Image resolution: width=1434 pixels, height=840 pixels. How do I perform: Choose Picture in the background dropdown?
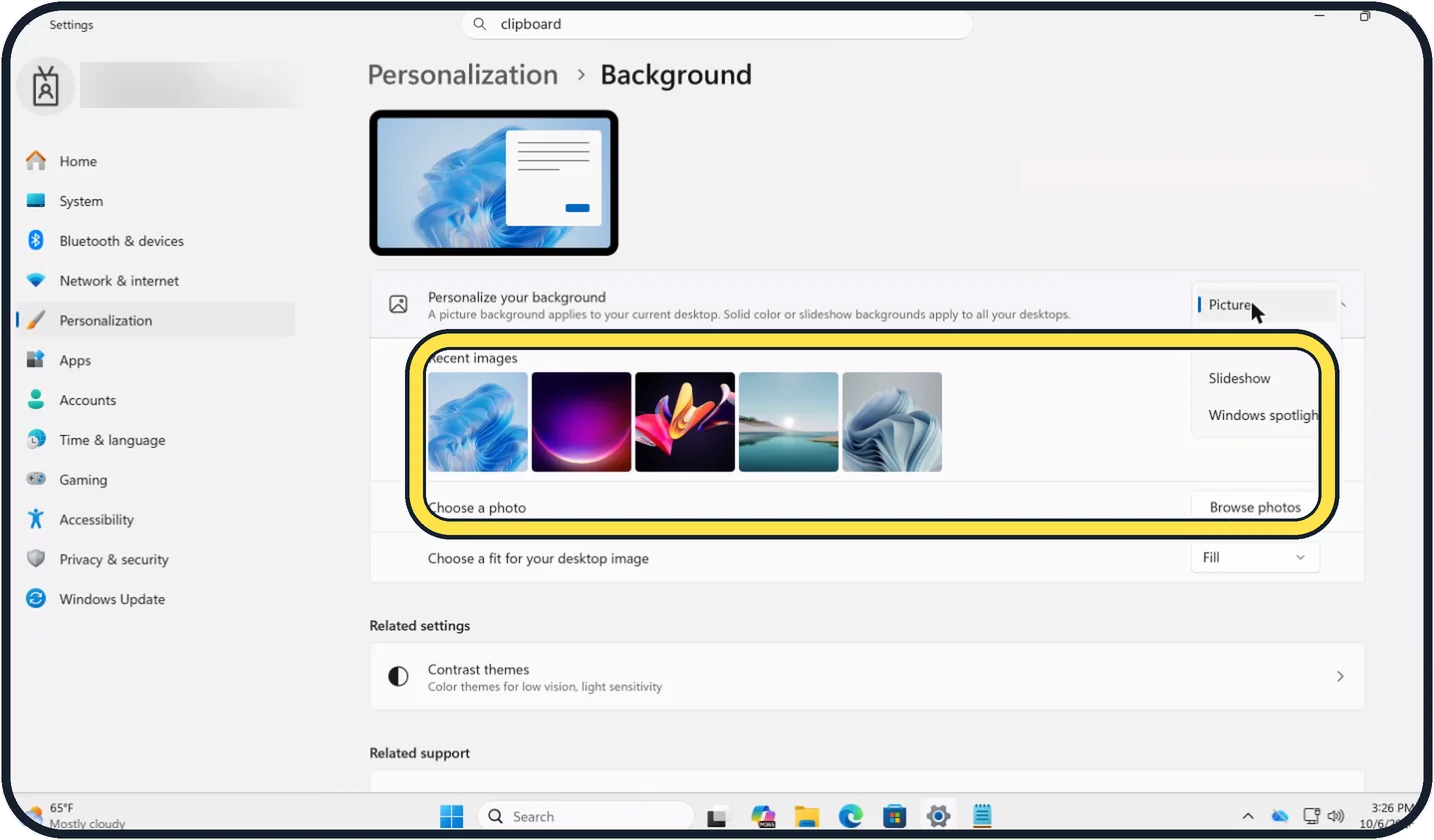[x=1266, y=305]
